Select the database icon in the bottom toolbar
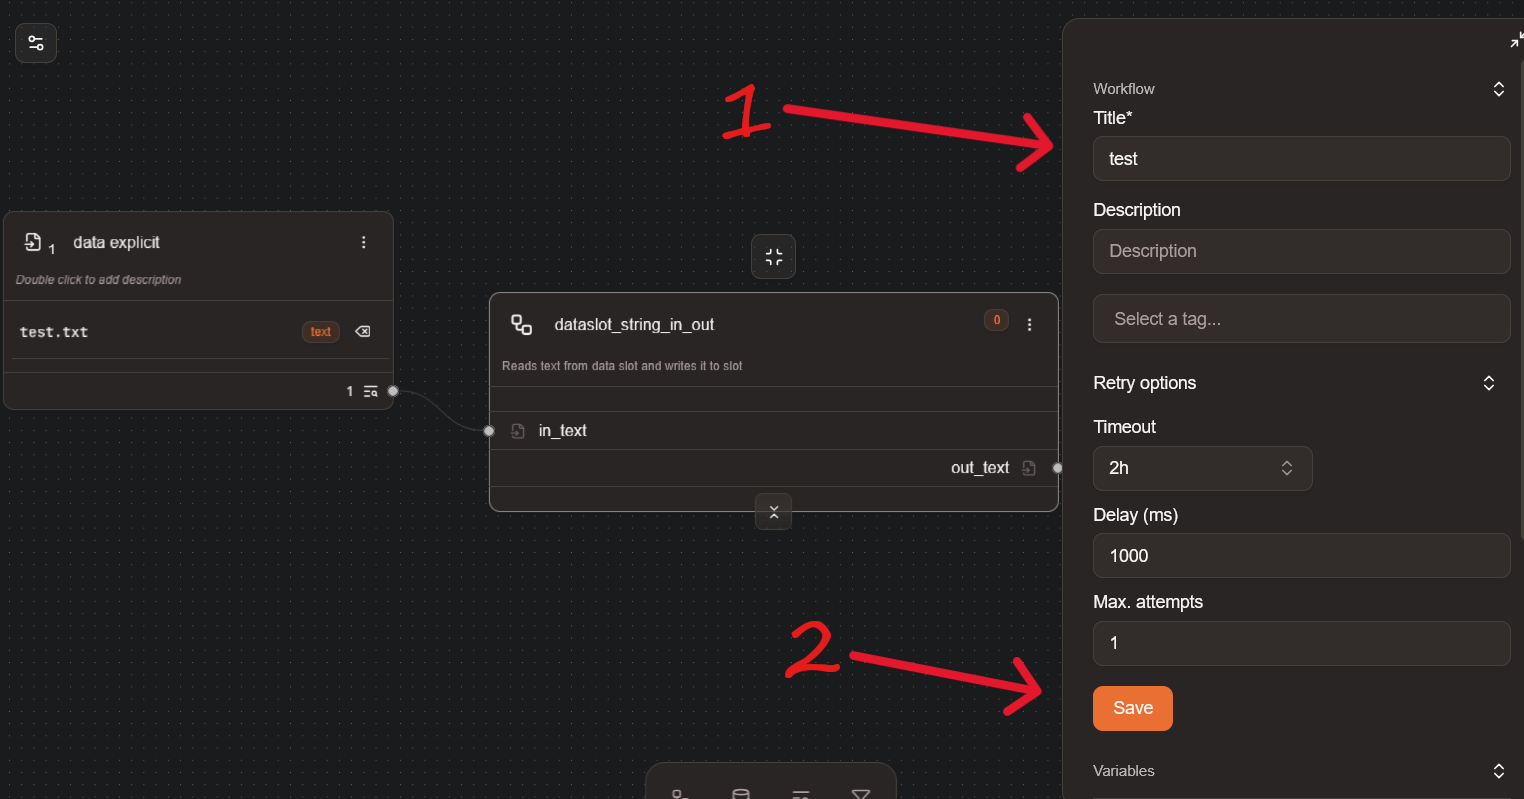Viewport: 1524px width, 799px height. (740, 793)
